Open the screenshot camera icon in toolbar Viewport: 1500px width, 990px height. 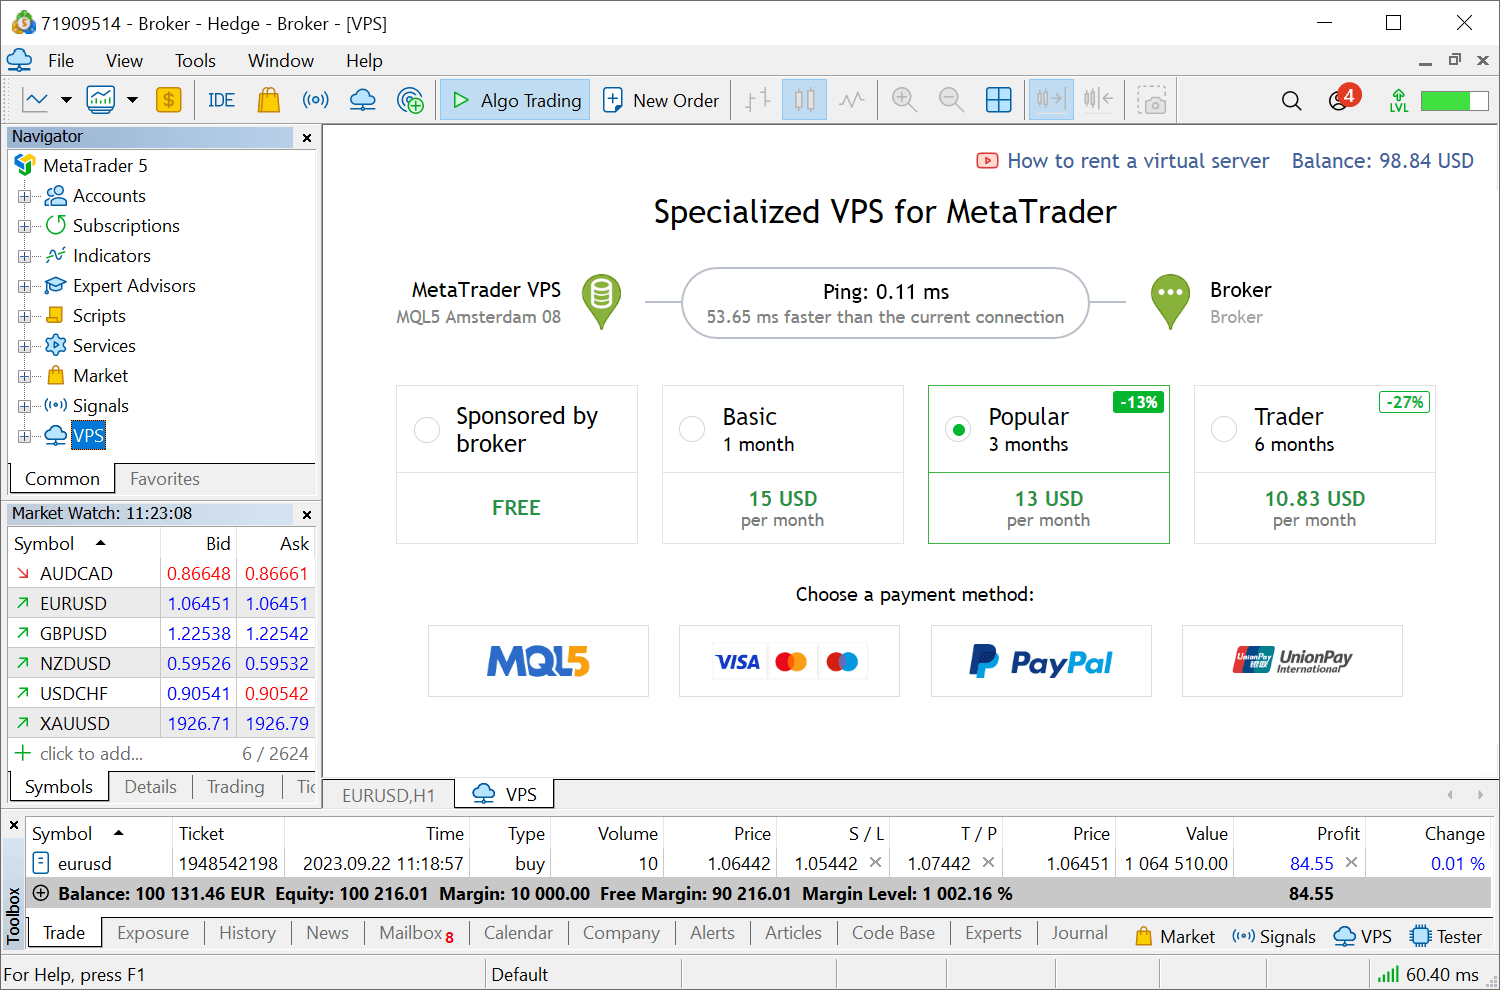[x=1152, y=100]
